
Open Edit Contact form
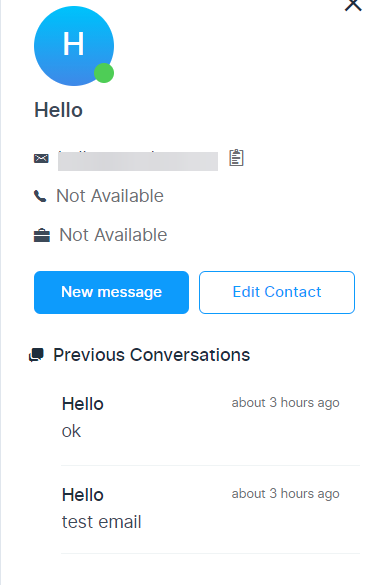(x=277, y=292)
